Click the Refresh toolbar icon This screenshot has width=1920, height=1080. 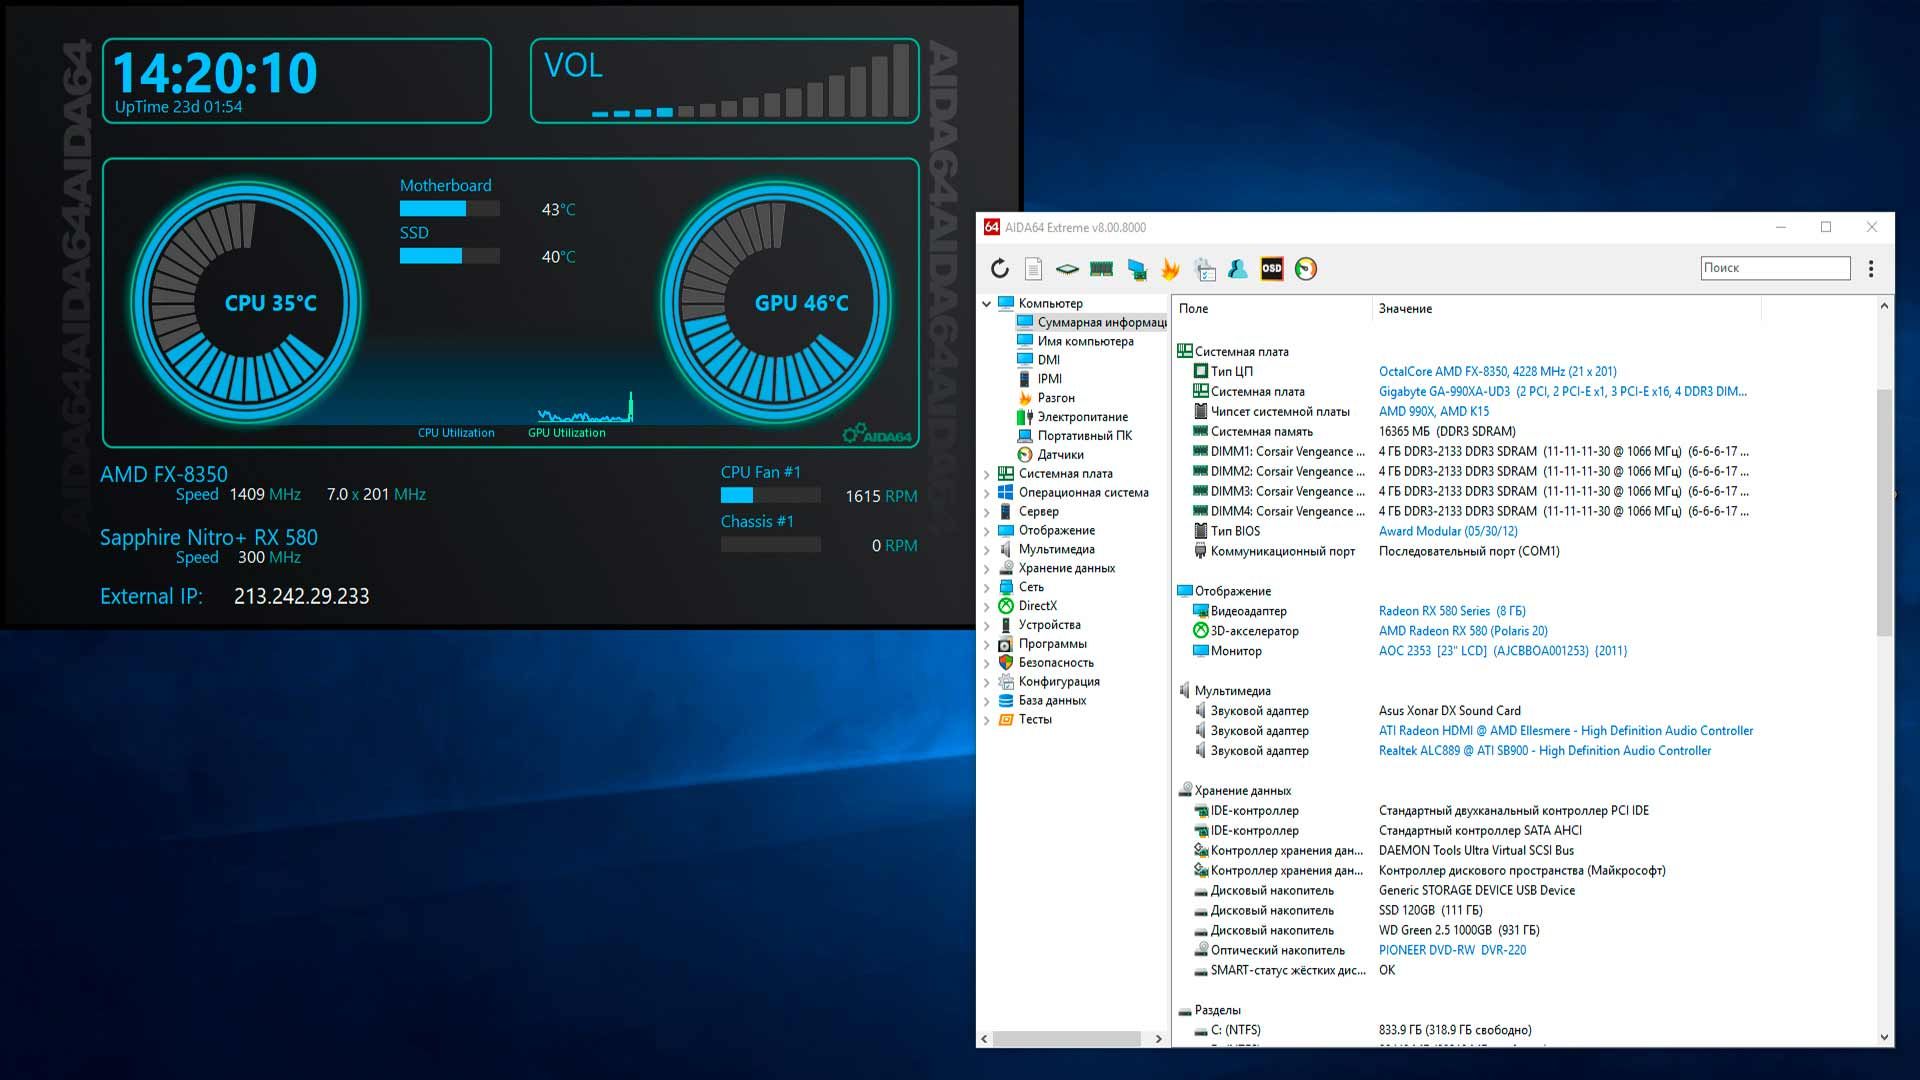click(x=1000, y=268)
